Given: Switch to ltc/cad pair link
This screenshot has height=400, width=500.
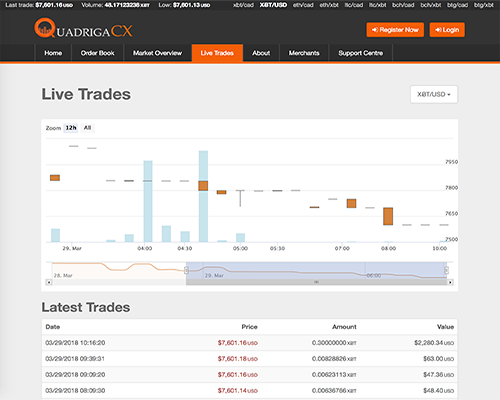Looking at the screenshot, I should [x=354, y=5].
